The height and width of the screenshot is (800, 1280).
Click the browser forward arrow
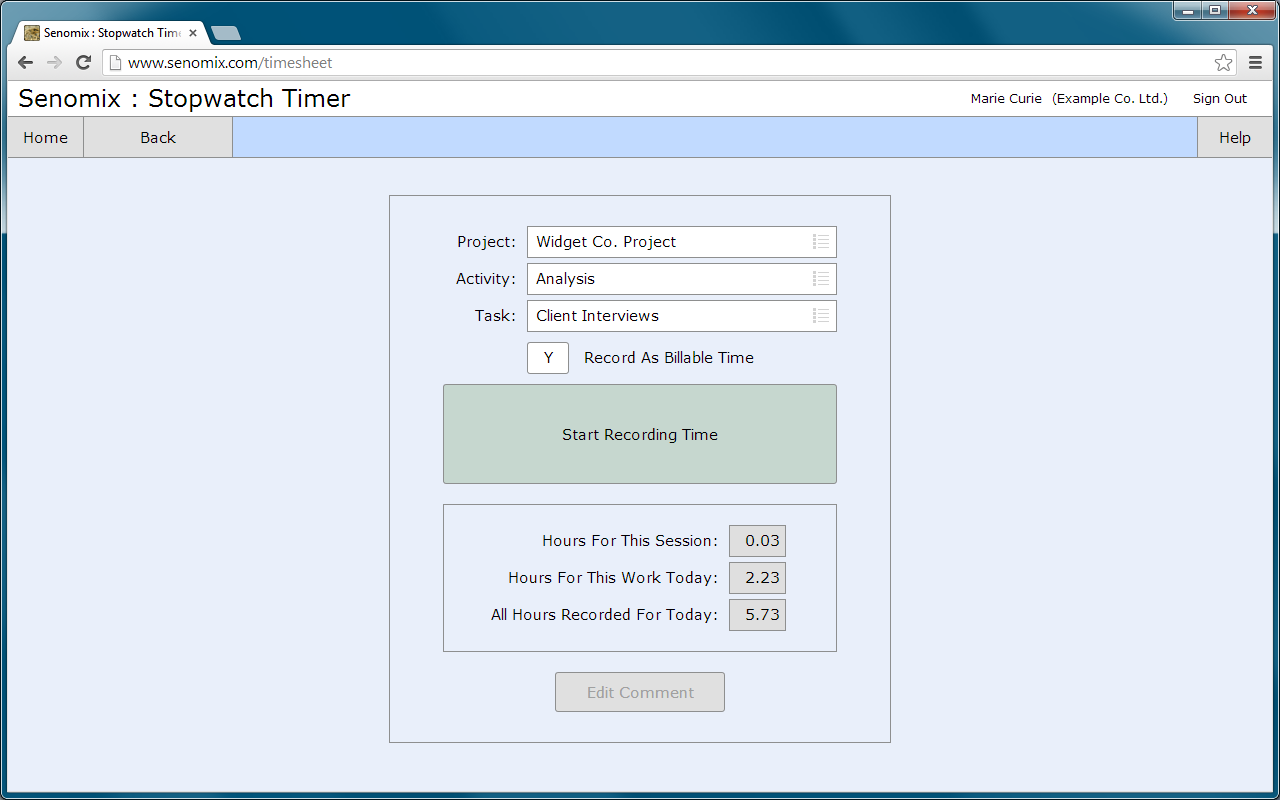[54, 62]
